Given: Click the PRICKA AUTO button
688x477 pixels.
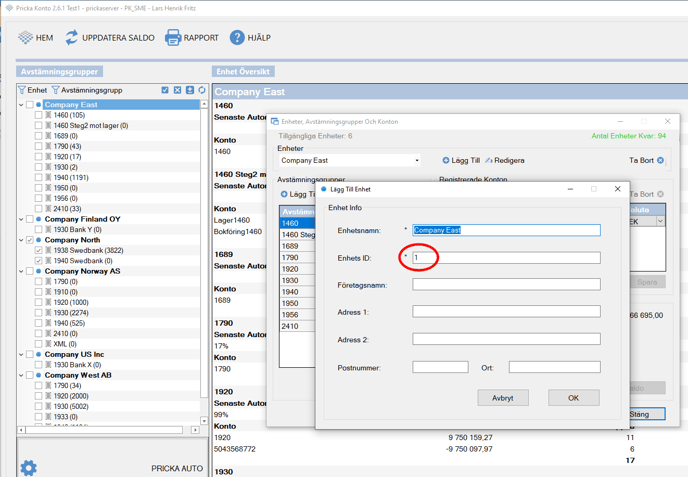Looking at the screenshot, I should pos(177,469).
